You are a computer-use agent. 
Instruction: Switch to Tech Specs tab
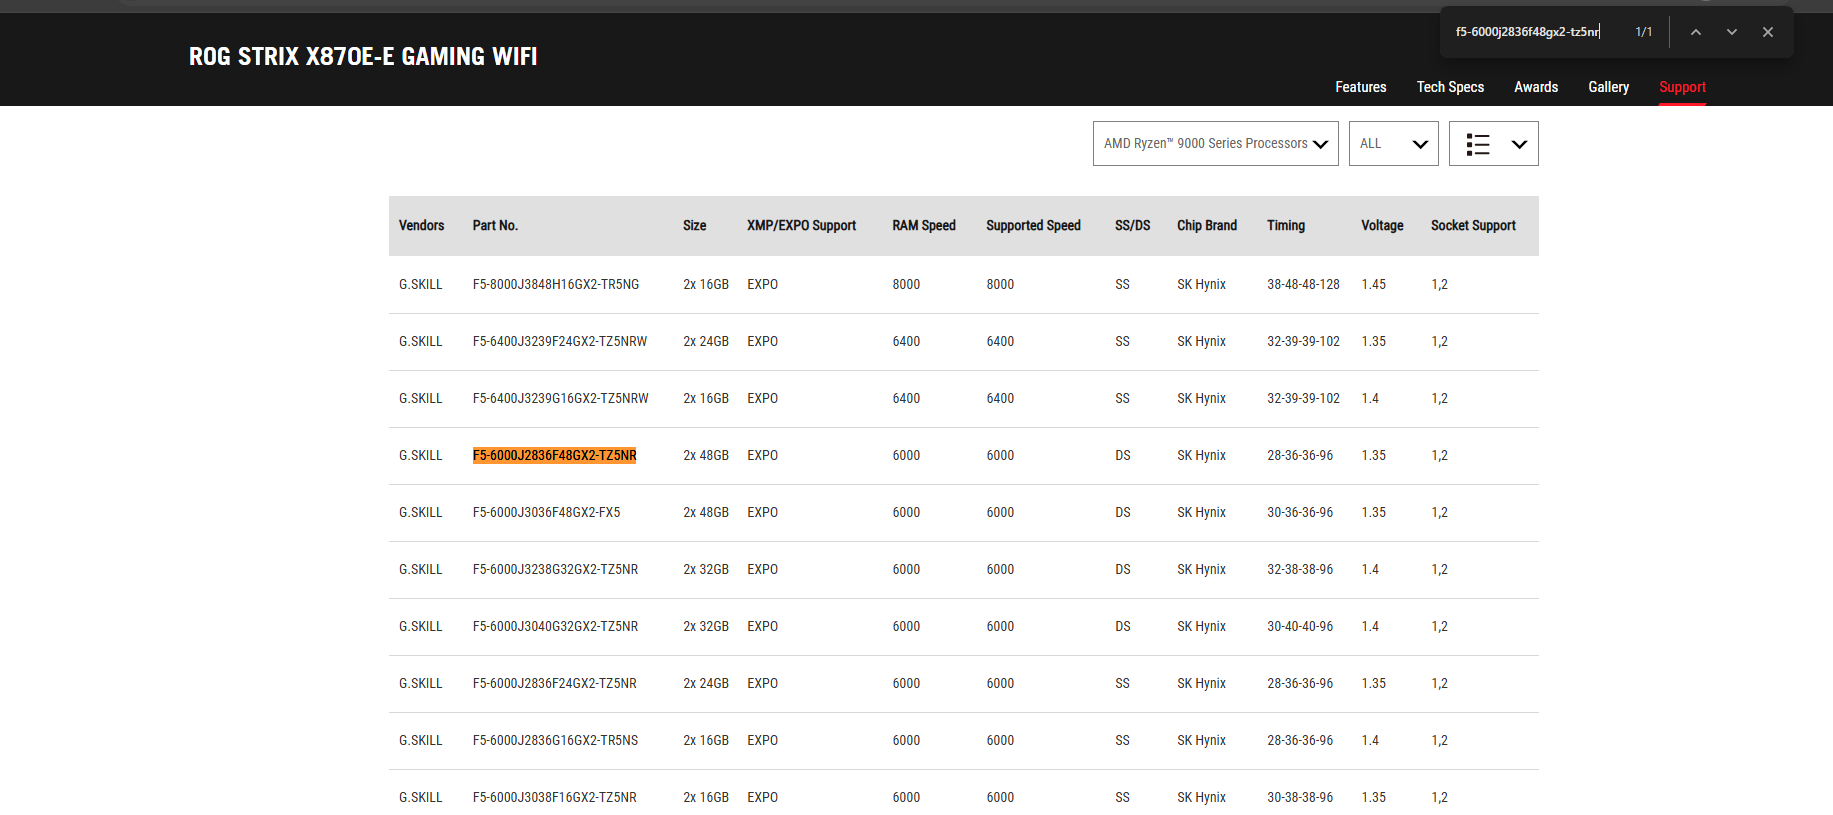tap(1450, 87)
